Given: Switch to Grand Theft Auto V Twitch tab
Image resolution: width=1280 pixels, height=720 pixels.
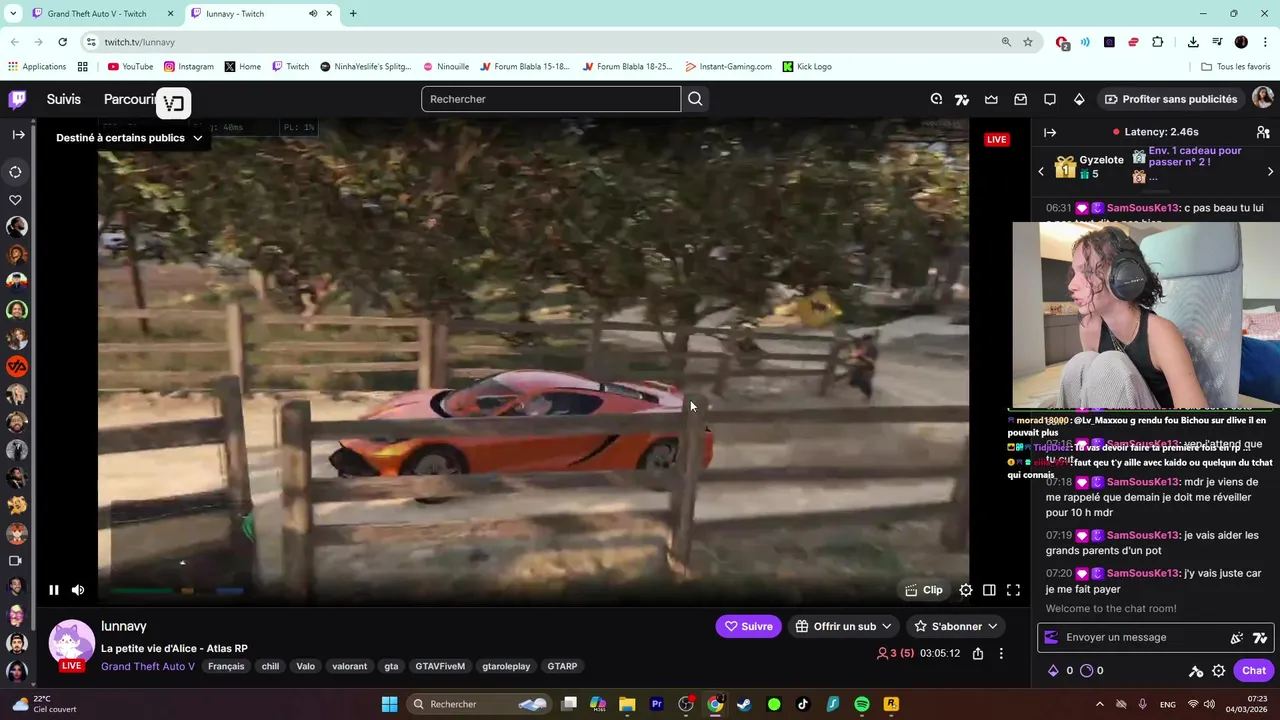Looking at the screenshot, I should pos(96,14).
